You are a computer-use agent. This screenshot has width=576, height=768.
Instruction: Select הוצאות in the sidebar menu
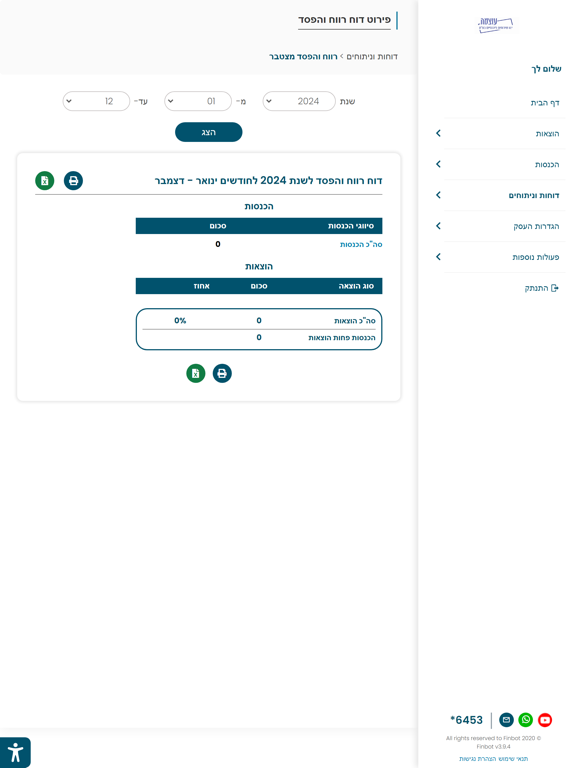click(547, 134)
